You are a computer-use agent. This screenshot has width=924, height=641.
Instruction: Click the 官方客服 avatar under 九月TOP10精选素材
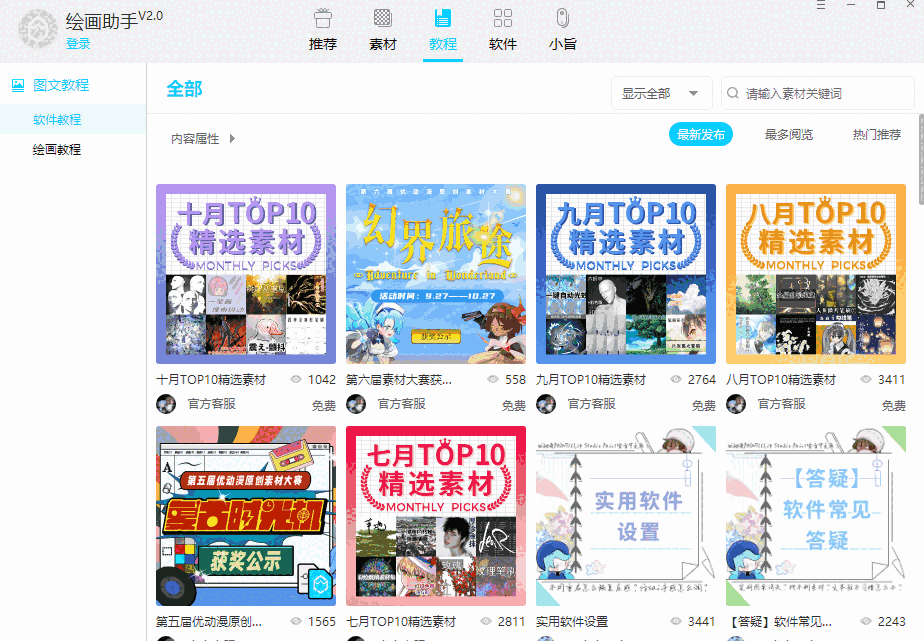coord(546,404)
